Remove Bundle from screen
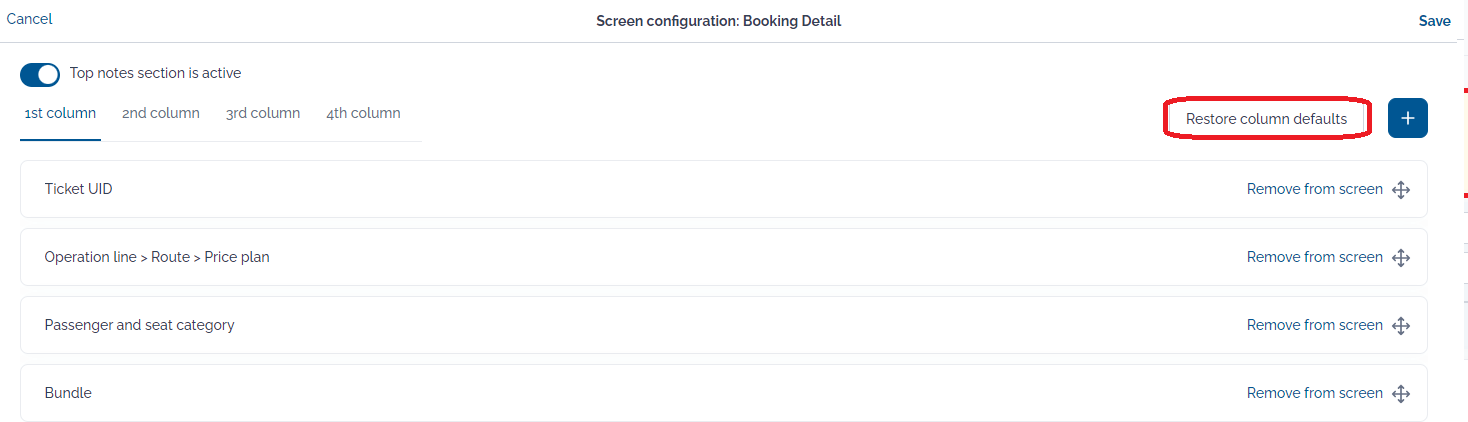This screenshot has width=1468, height=422. (1314, 393)
